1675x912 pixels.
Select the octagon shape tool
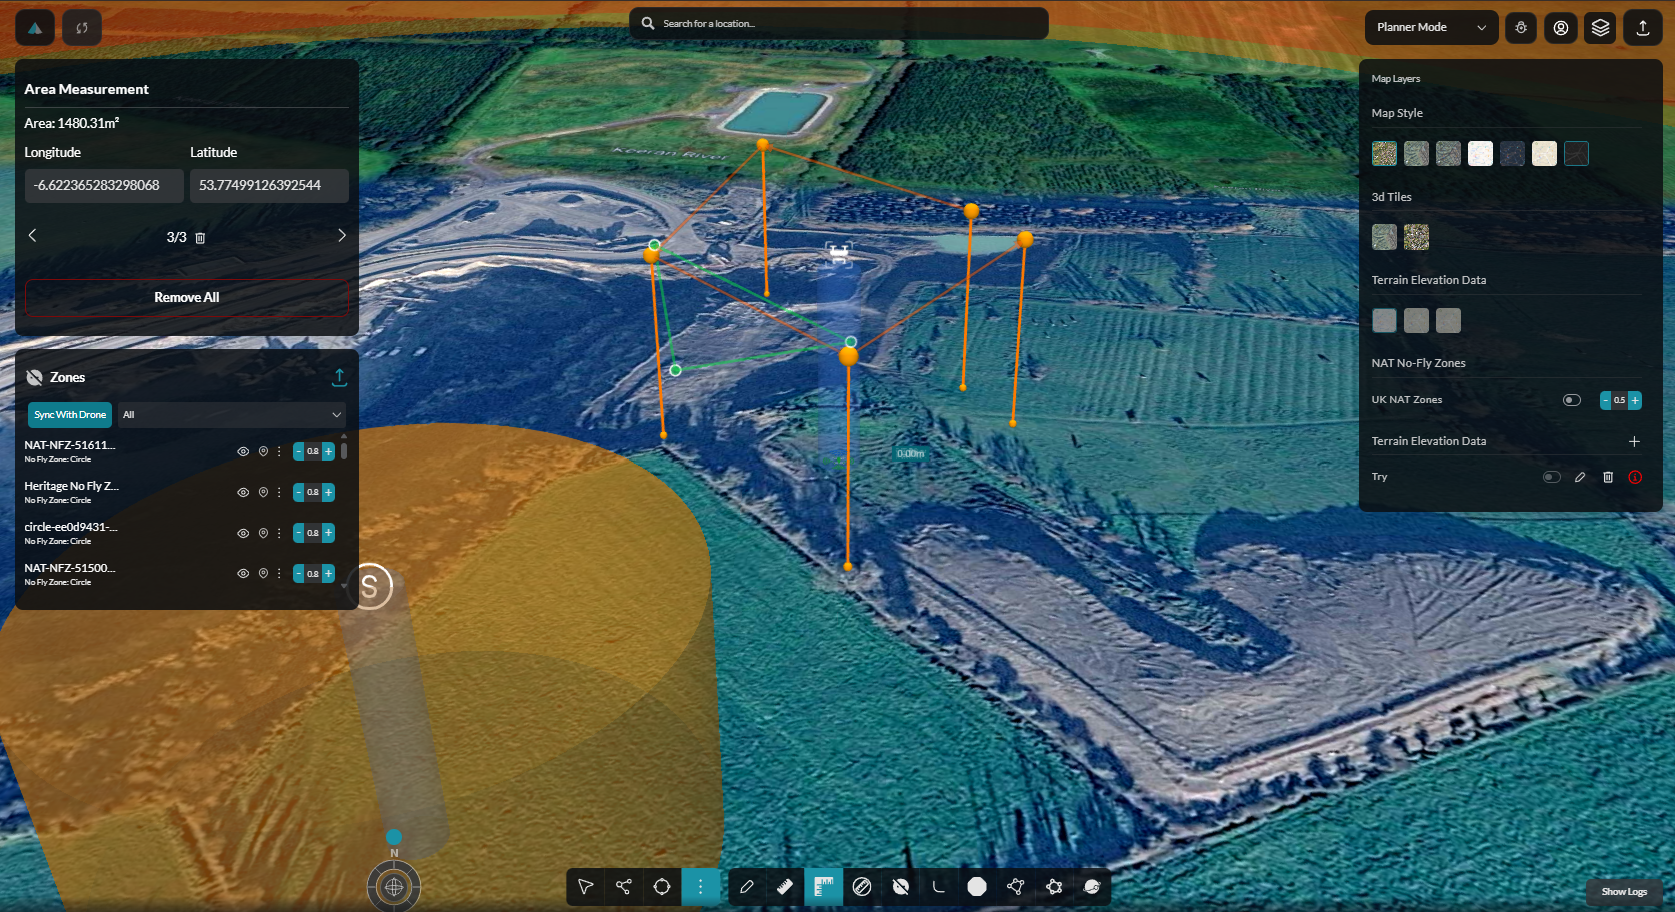click(x=977, y=886)
